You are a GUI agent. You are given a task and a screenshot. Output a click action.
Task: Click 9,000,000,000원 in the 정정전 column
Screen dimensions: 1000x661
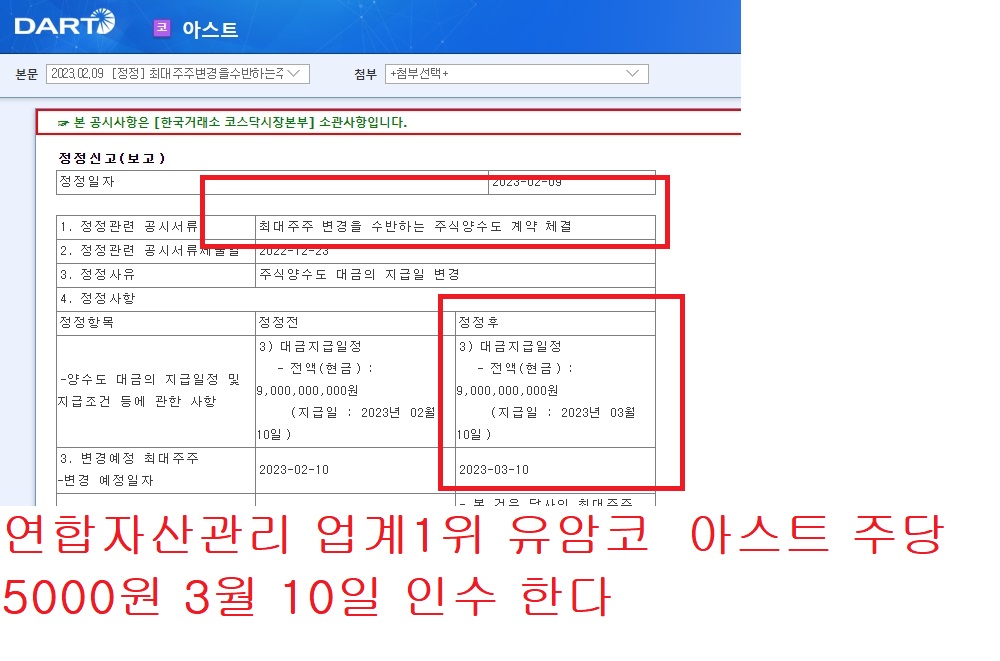[x=307, y=390]
